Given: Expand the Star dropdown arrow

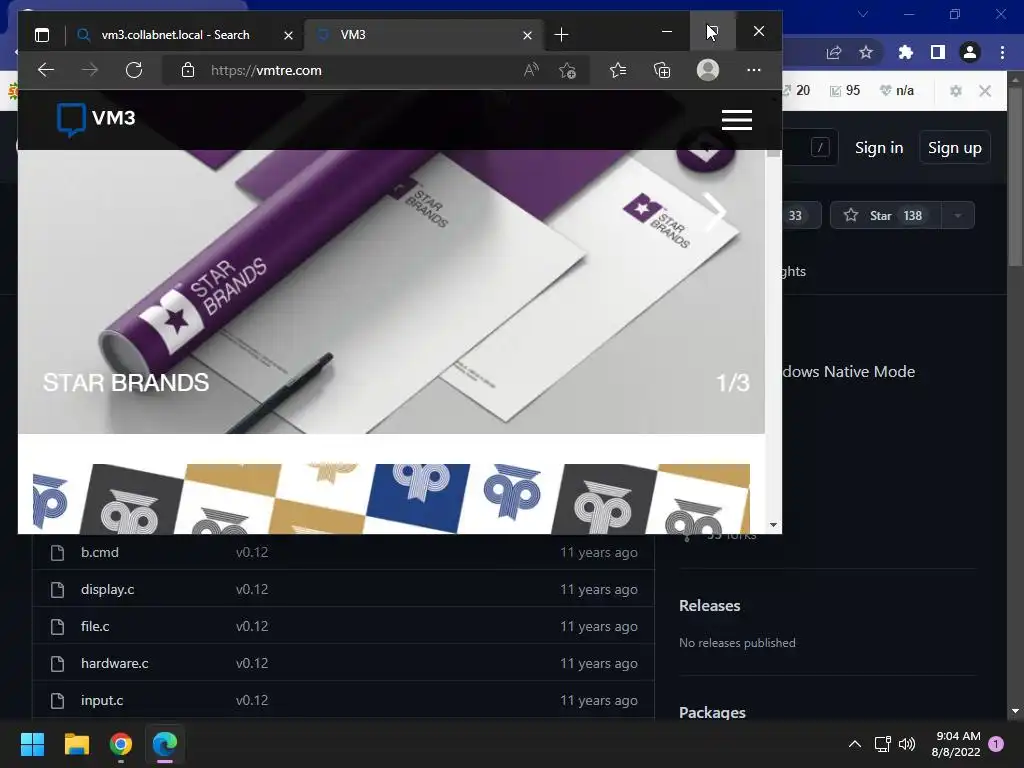Looking at the screenshot, I should coord(958,216).
